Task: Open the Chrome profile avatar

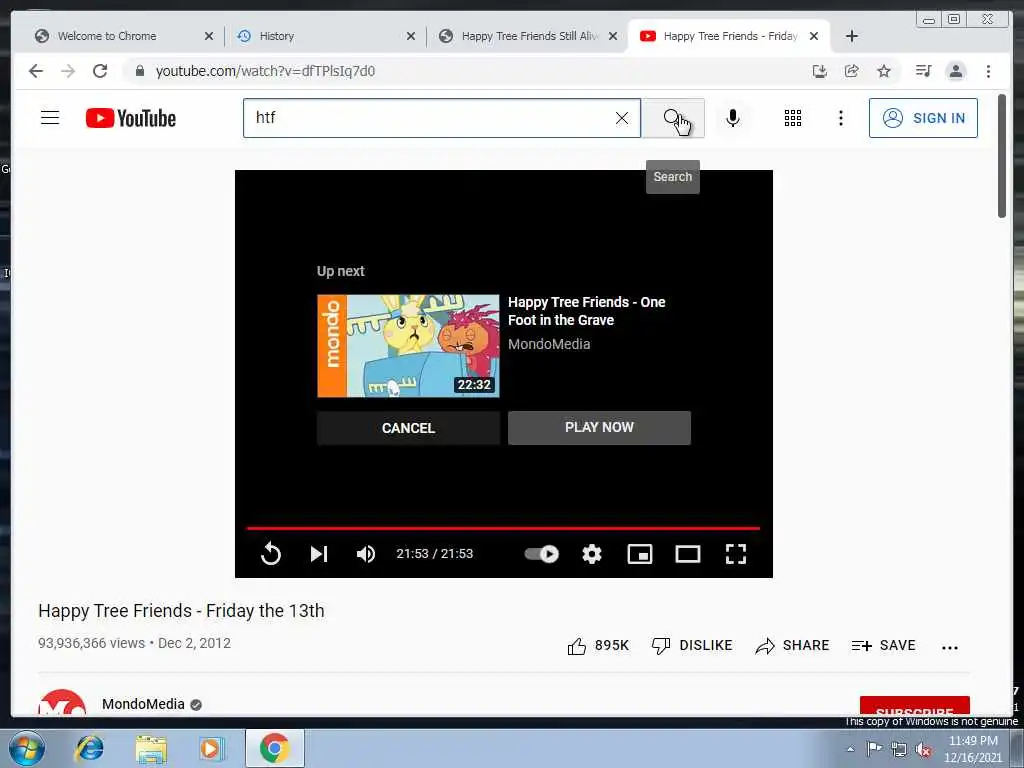Action: (955, 71)
